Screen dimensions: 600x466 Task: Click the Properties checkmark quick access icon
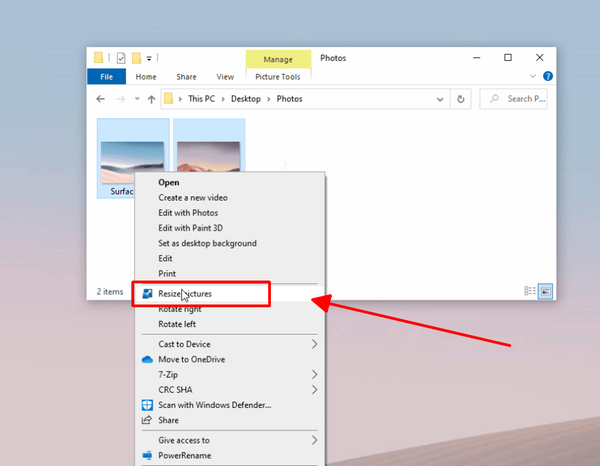[121, 58]
